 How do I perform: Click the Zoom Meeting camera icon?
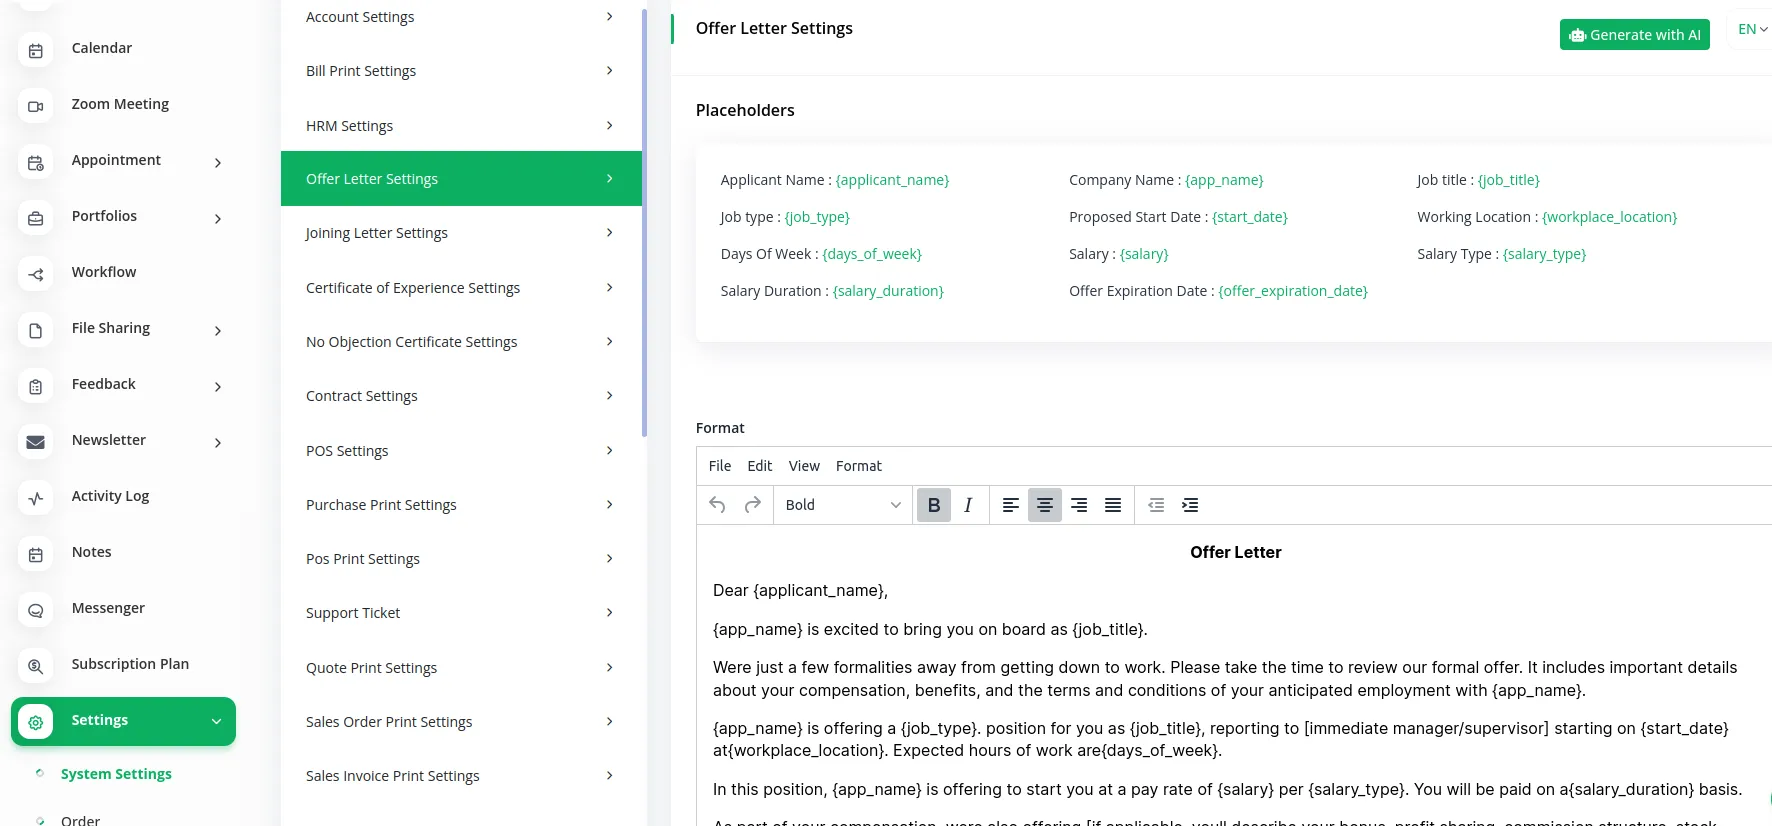pyautogui.click(x=36, y=106)
